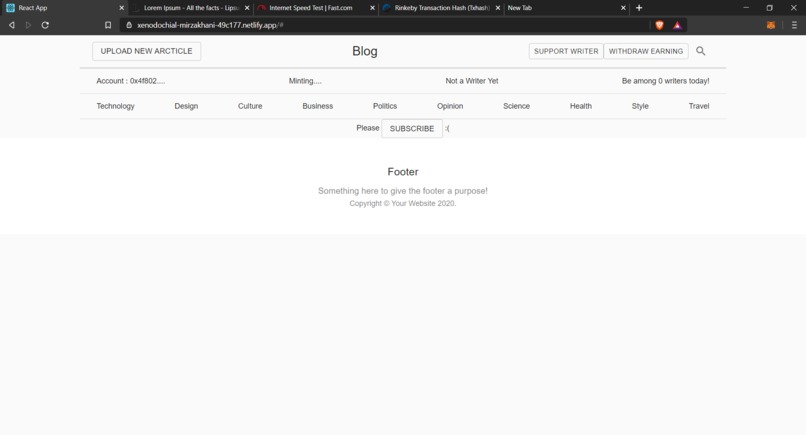This screenshot has width=806, height=435.
Task: Close the Lorem Ipsum tab
Action: coord(247,8)
